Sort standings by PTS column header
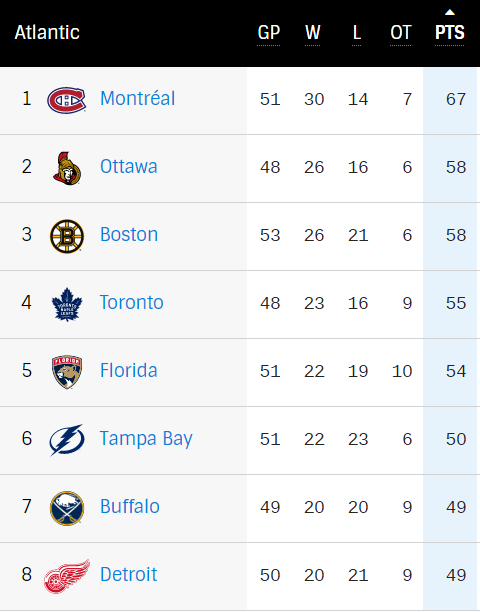 450,32
